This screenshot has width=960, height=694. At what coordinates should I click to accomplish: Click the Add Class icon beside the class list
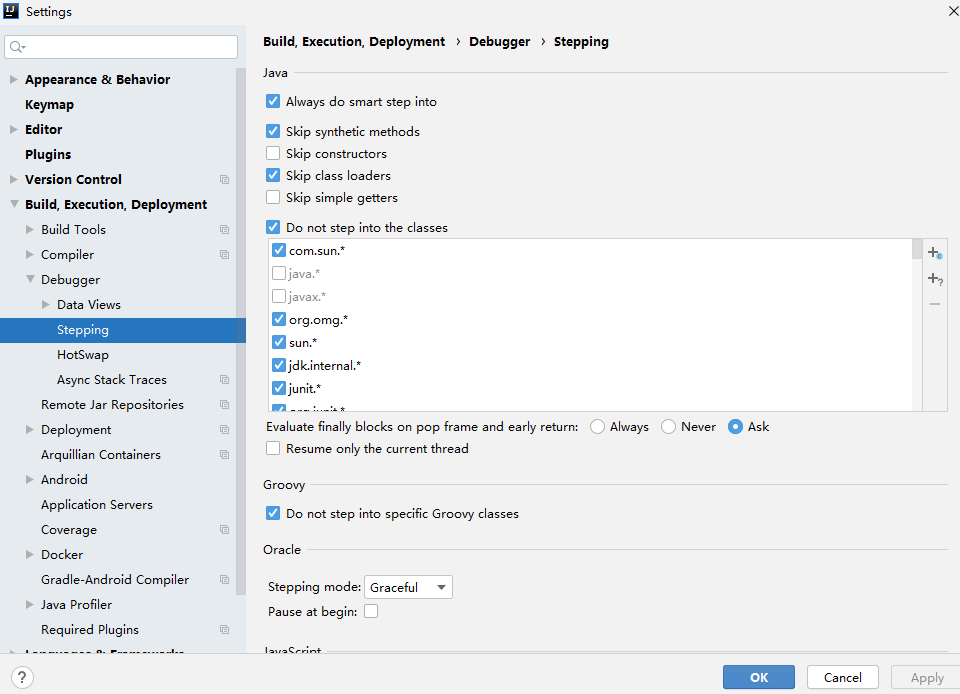934,253
